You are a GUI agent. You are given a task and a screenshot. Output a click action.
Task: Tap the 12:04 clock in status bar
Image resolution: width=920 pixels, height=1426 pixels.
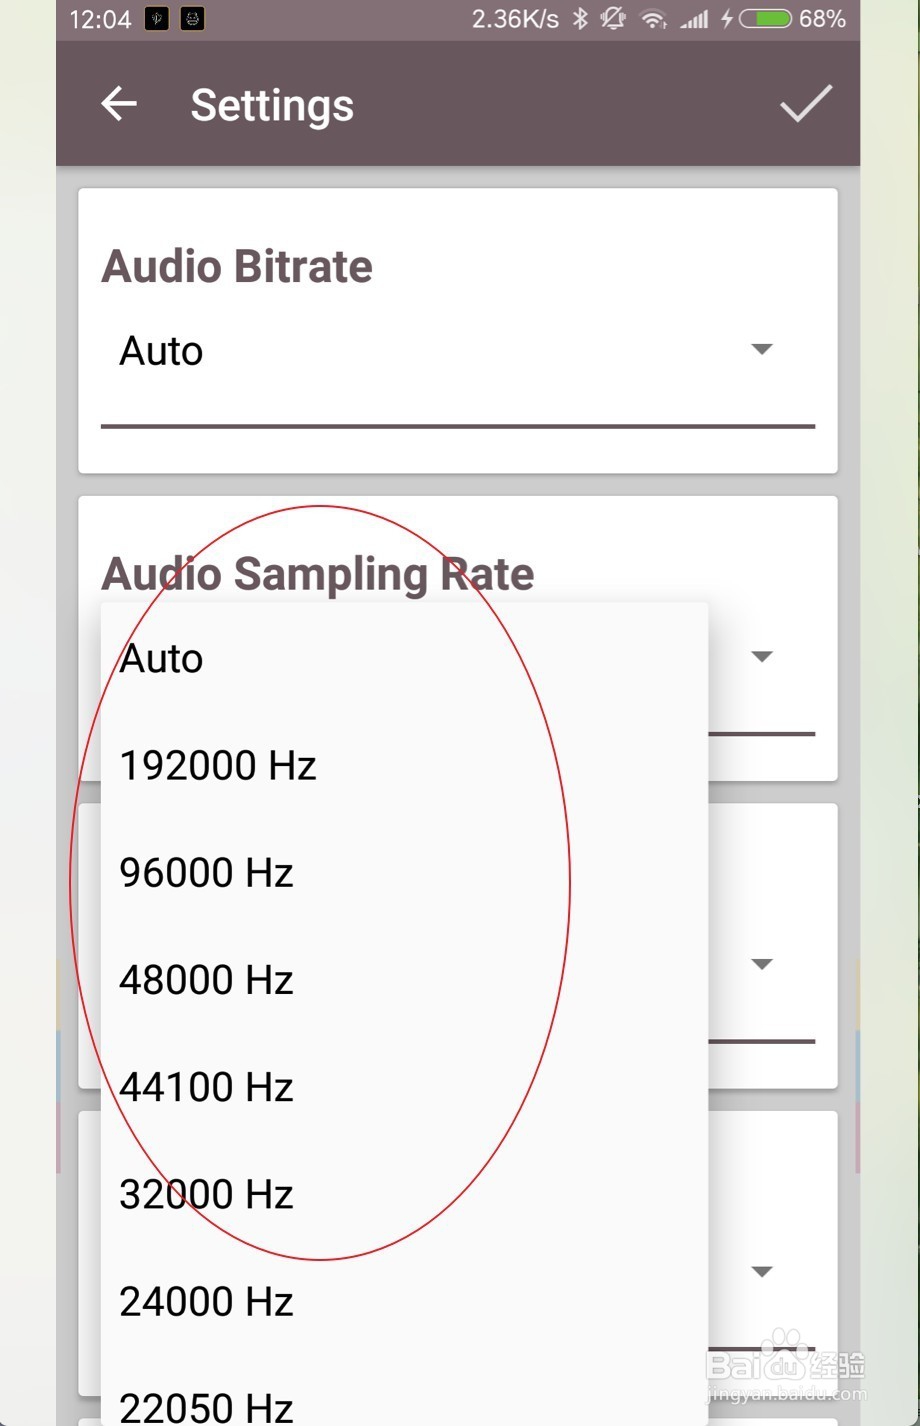tap(100, 19)
